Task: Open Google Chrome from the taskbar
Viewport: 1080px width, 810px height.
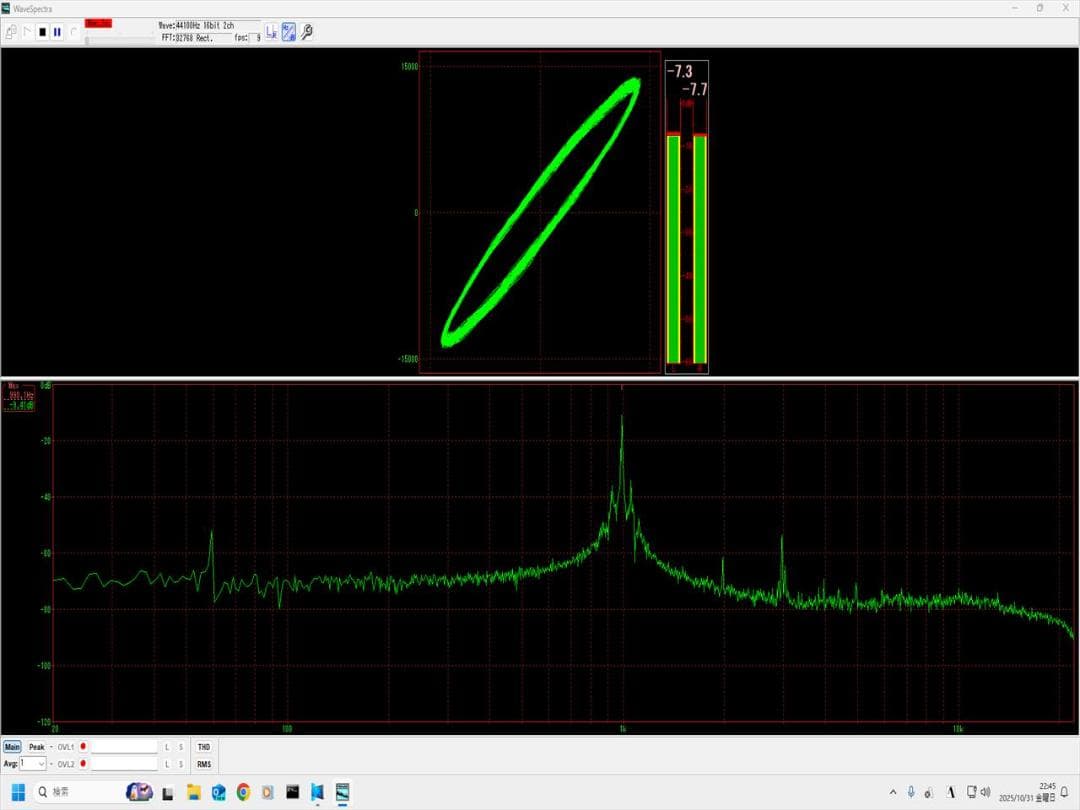Action: (243, 792)
